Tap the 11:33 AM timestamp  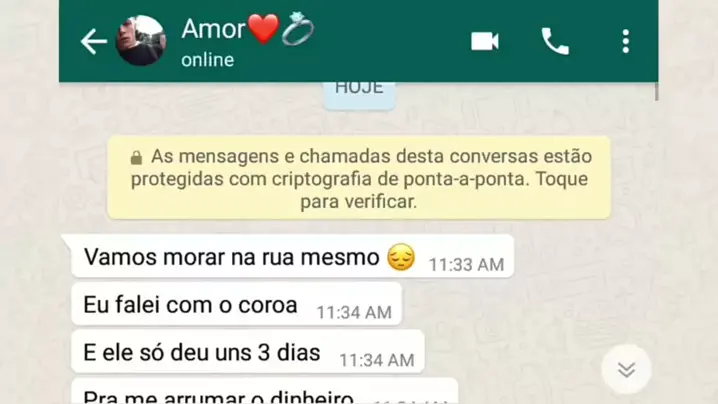tap(466, 264)
